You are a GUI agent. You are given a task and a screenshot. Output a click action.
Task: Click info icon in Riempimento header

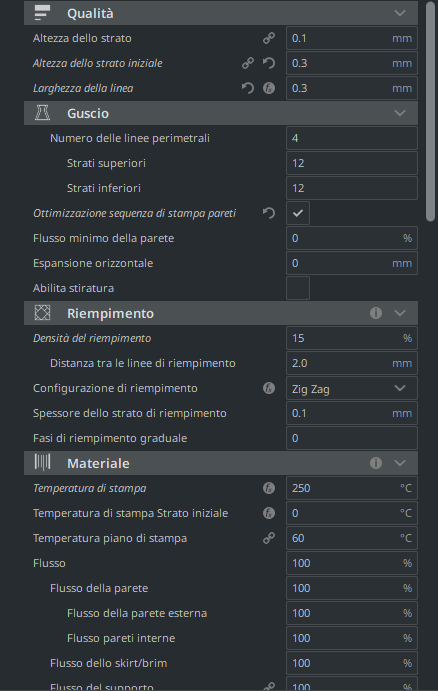(x=376, y=313)
